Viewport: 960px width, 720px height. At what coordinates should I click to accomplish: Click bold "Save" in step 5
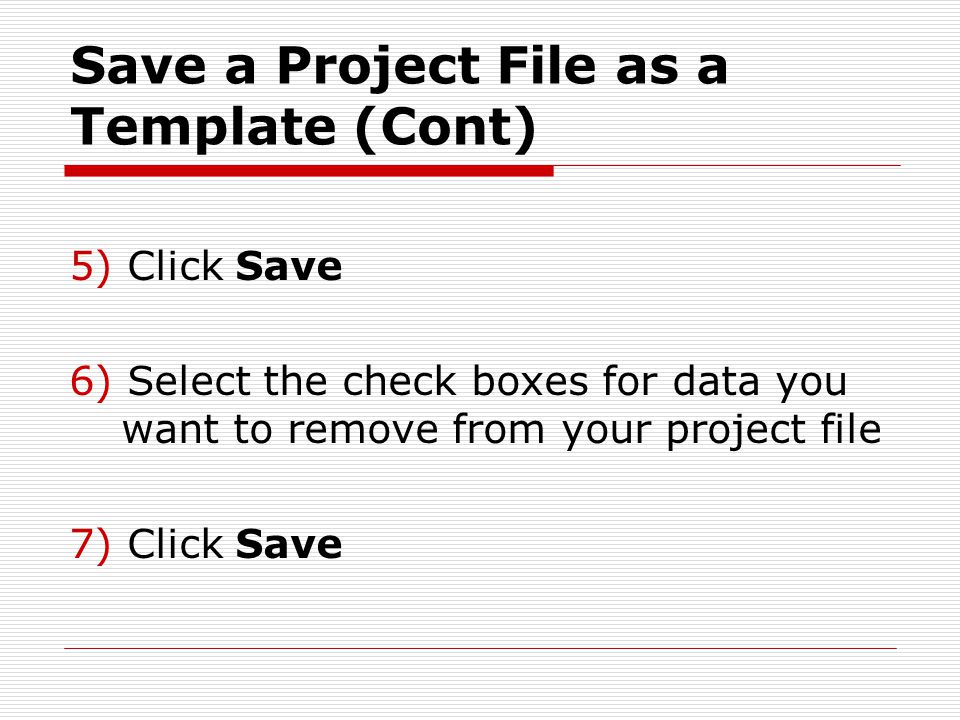289,266
